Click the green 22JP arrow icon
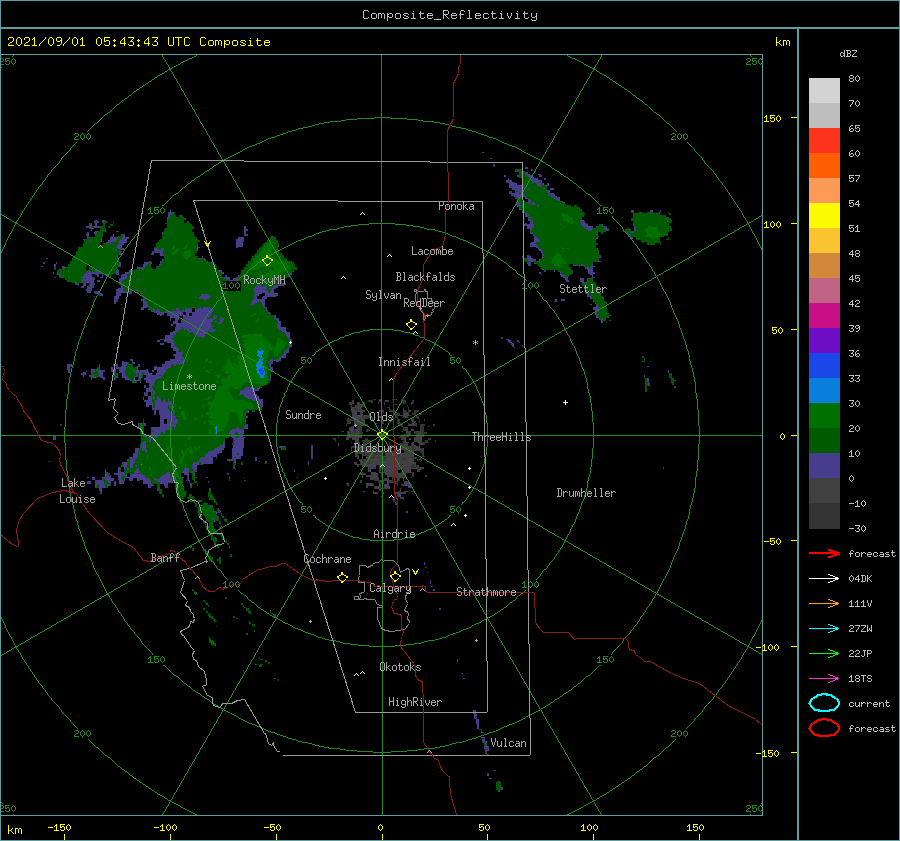This screenshot has height=841, width=900. pyautogui.click(x=824, y=653)
